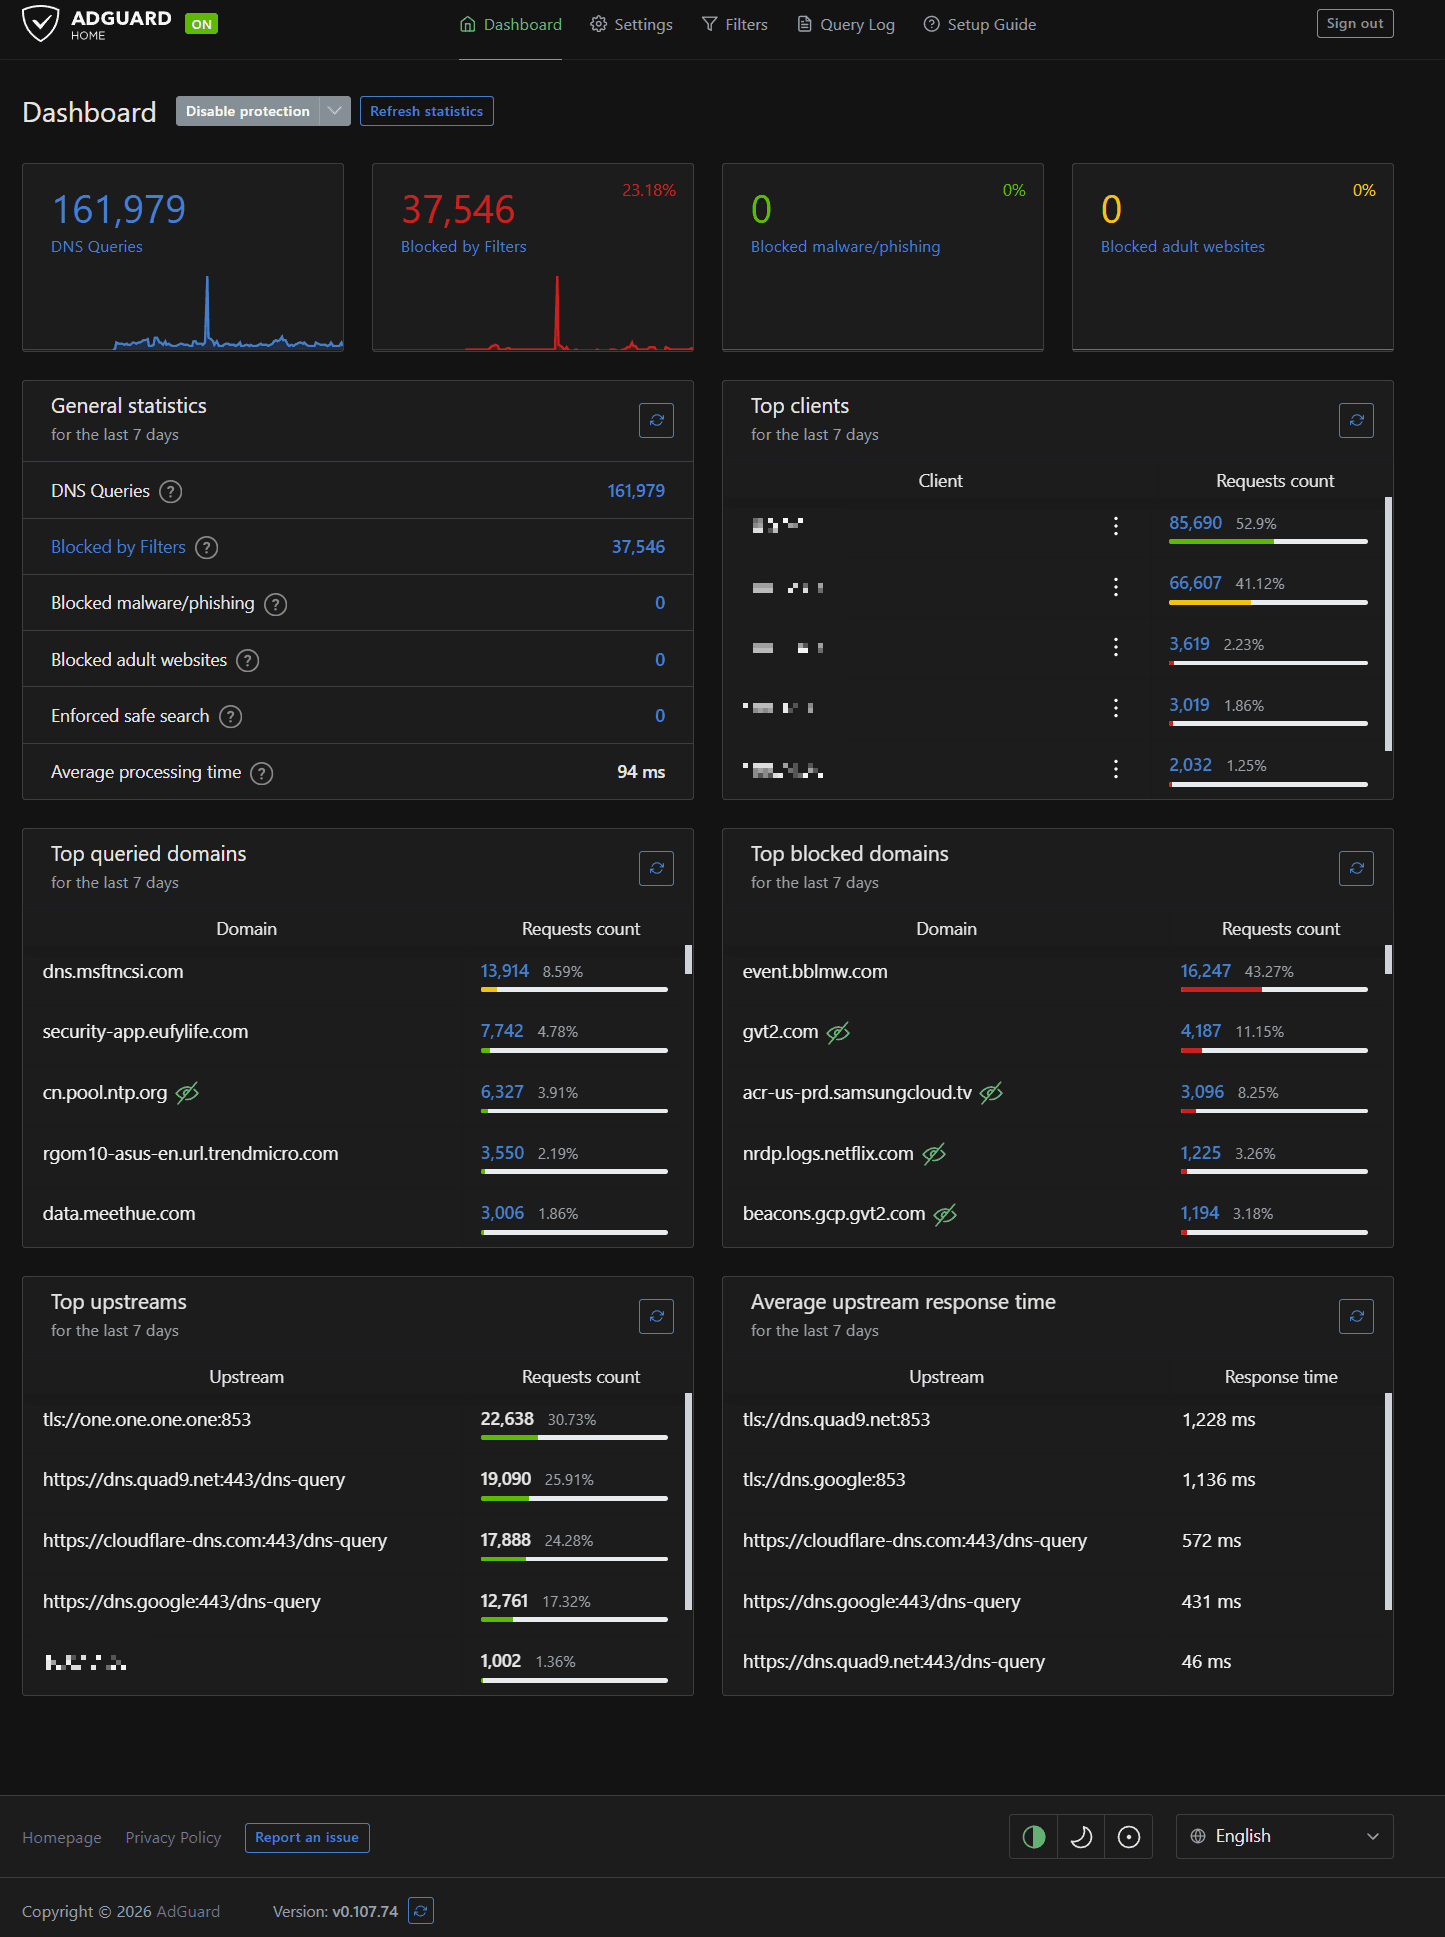Refresh the Top upstreams card
Screen dimensions: 1445x1937
pos(656,1316)
